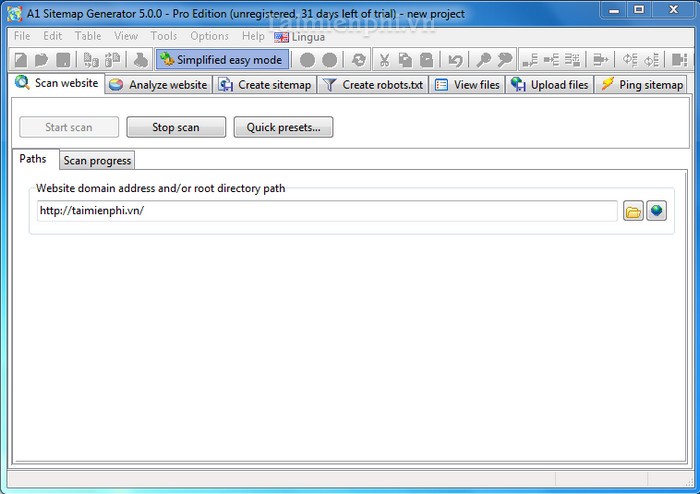700x494 pixels.
Task: Click the New project toolbar icon
Action: tap(21, 60)
